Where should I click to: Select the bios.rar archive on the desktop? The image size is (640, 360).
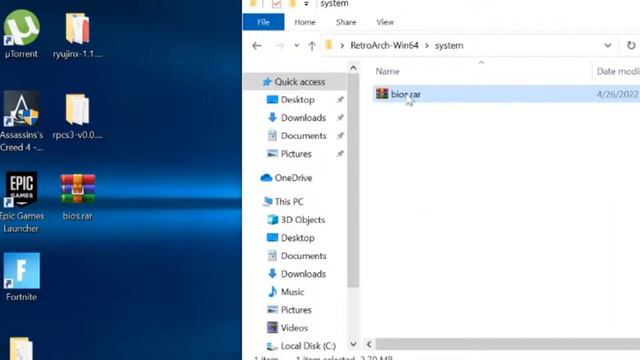pos(78,197)
